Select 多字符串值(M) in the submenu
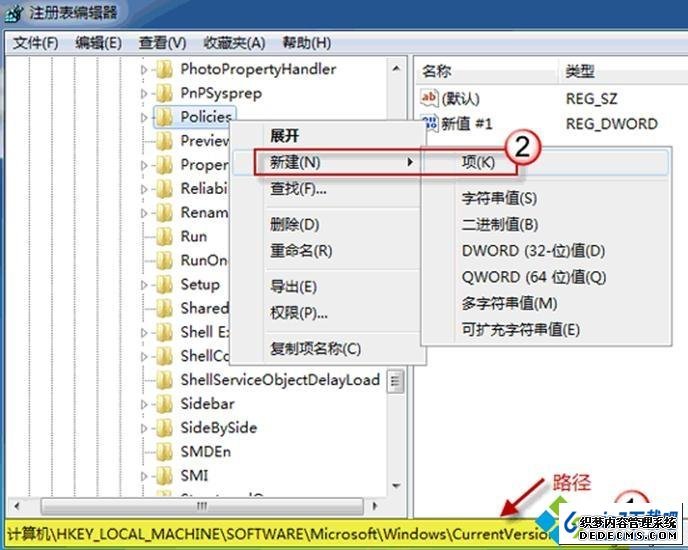This screenshot has height=550, width=688. (x=546, y=303)
